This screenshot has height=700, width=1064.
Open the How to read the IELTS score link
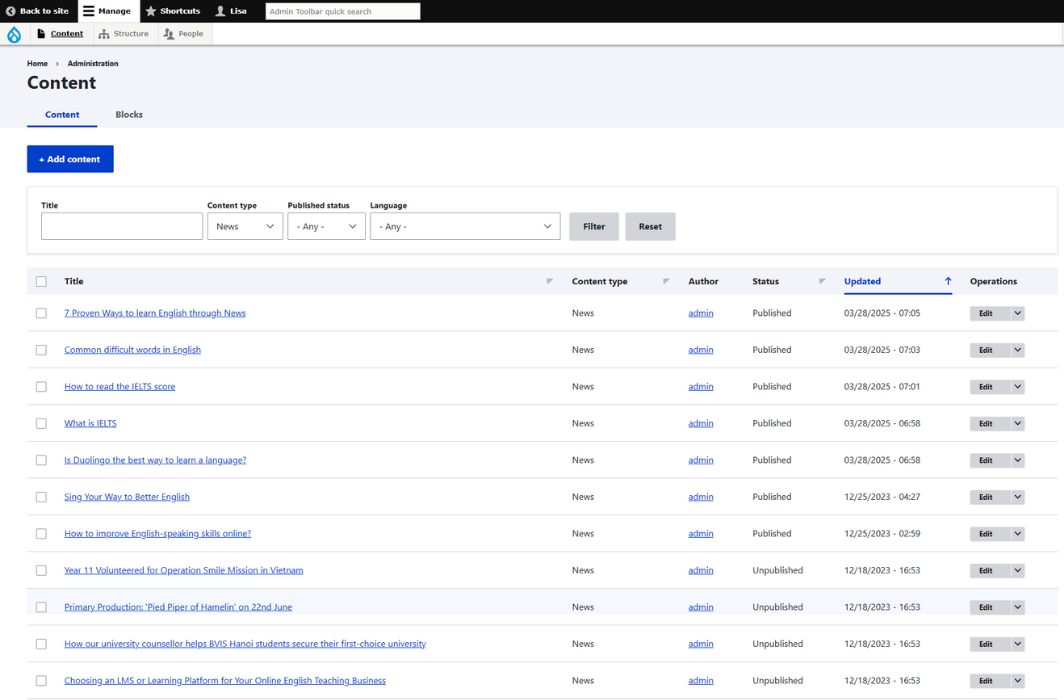pos(120,387)
